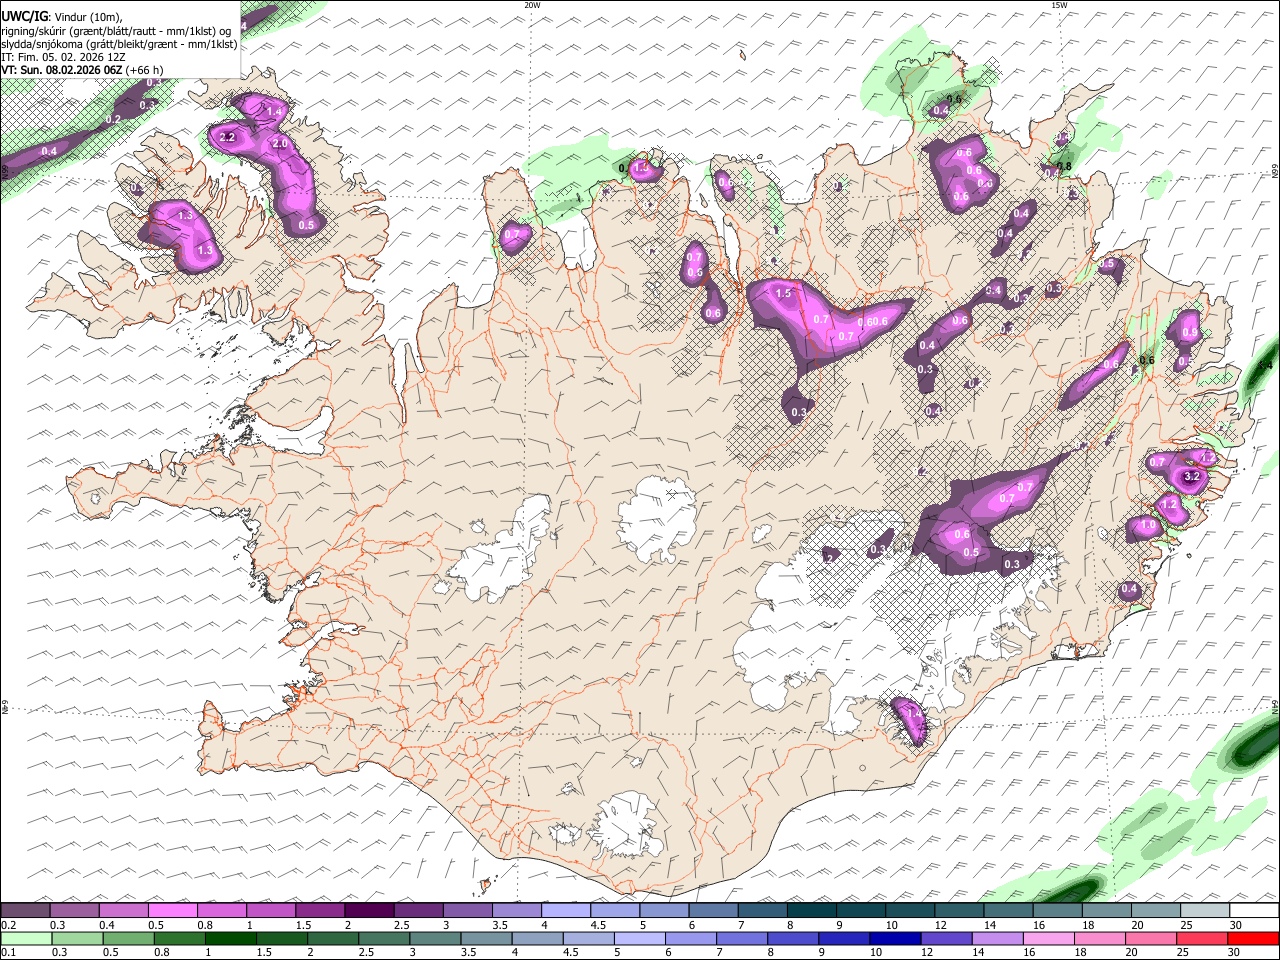The width and height of the screenshot is (1280, 960).
Task: Click the '15W' longitude label
Action: click(x=1059, y=5)
